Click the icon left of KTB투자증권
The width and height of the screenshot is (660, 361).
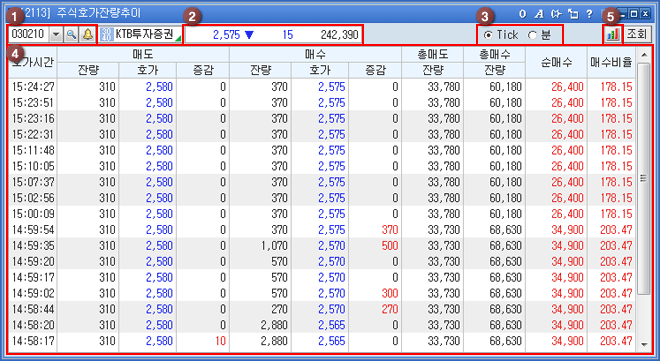click(106, 35)
